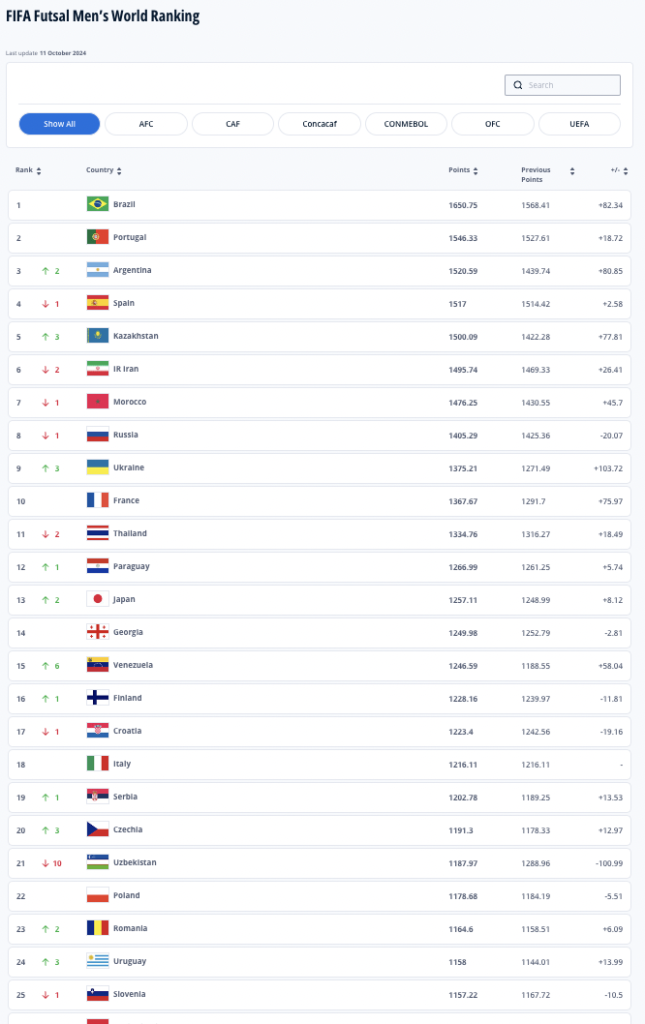The width and height of the screenshot is (645, 1024).
Task: Sort the table by Rank arrows
Action: pos(39,170)
